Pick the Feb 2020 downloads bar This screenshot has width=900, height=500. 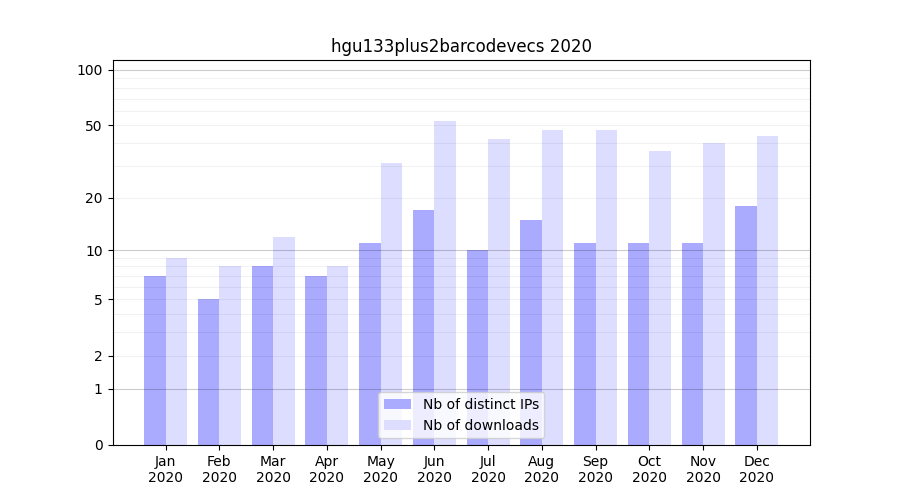tap(230, 355)
